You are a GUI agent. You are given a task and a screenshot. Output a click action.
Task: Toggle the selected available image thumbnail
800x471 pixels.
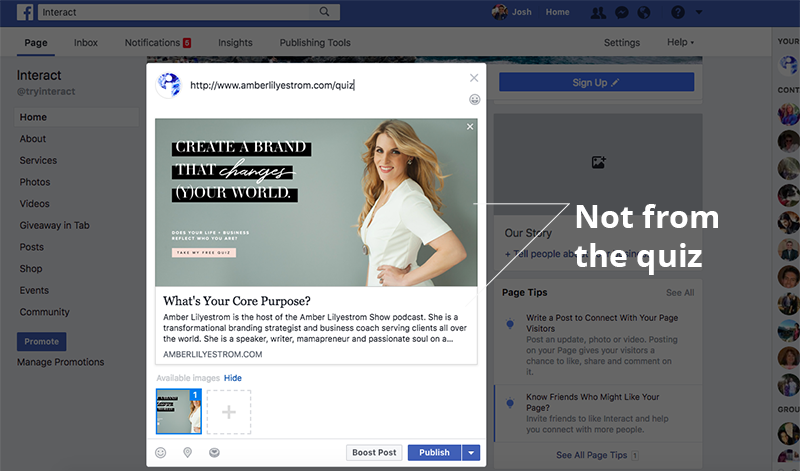pos(179,411)
